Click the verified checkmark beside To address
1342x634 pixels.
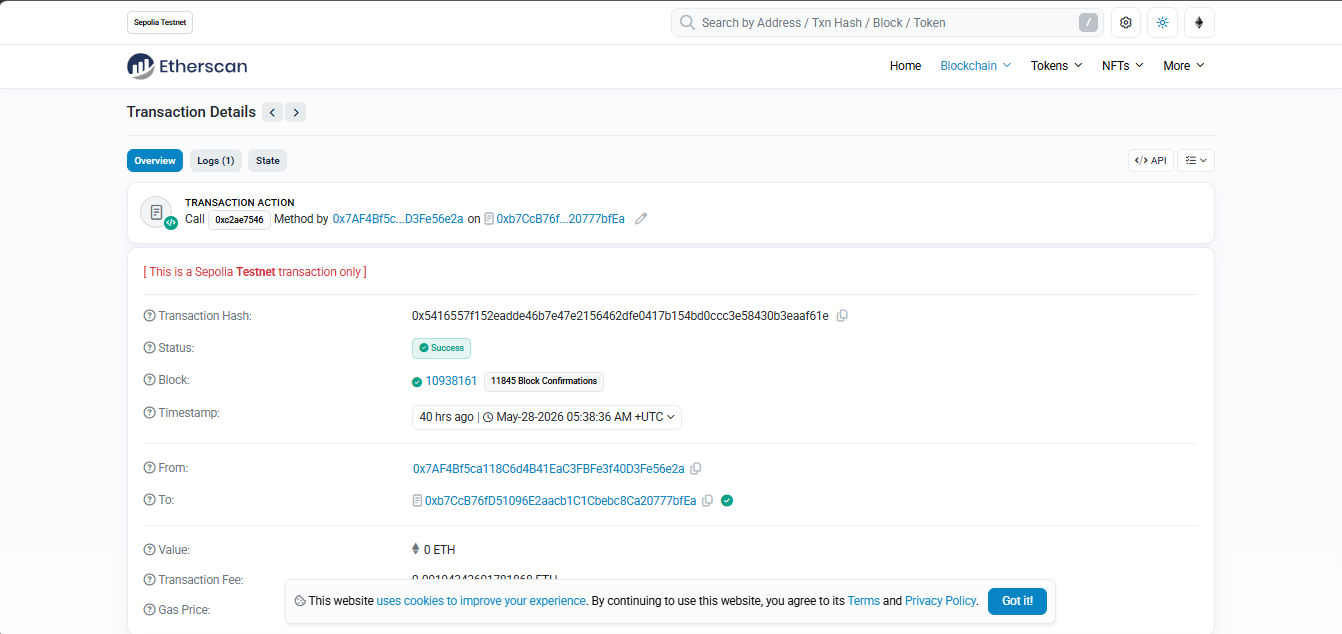[x=727, y=500]
